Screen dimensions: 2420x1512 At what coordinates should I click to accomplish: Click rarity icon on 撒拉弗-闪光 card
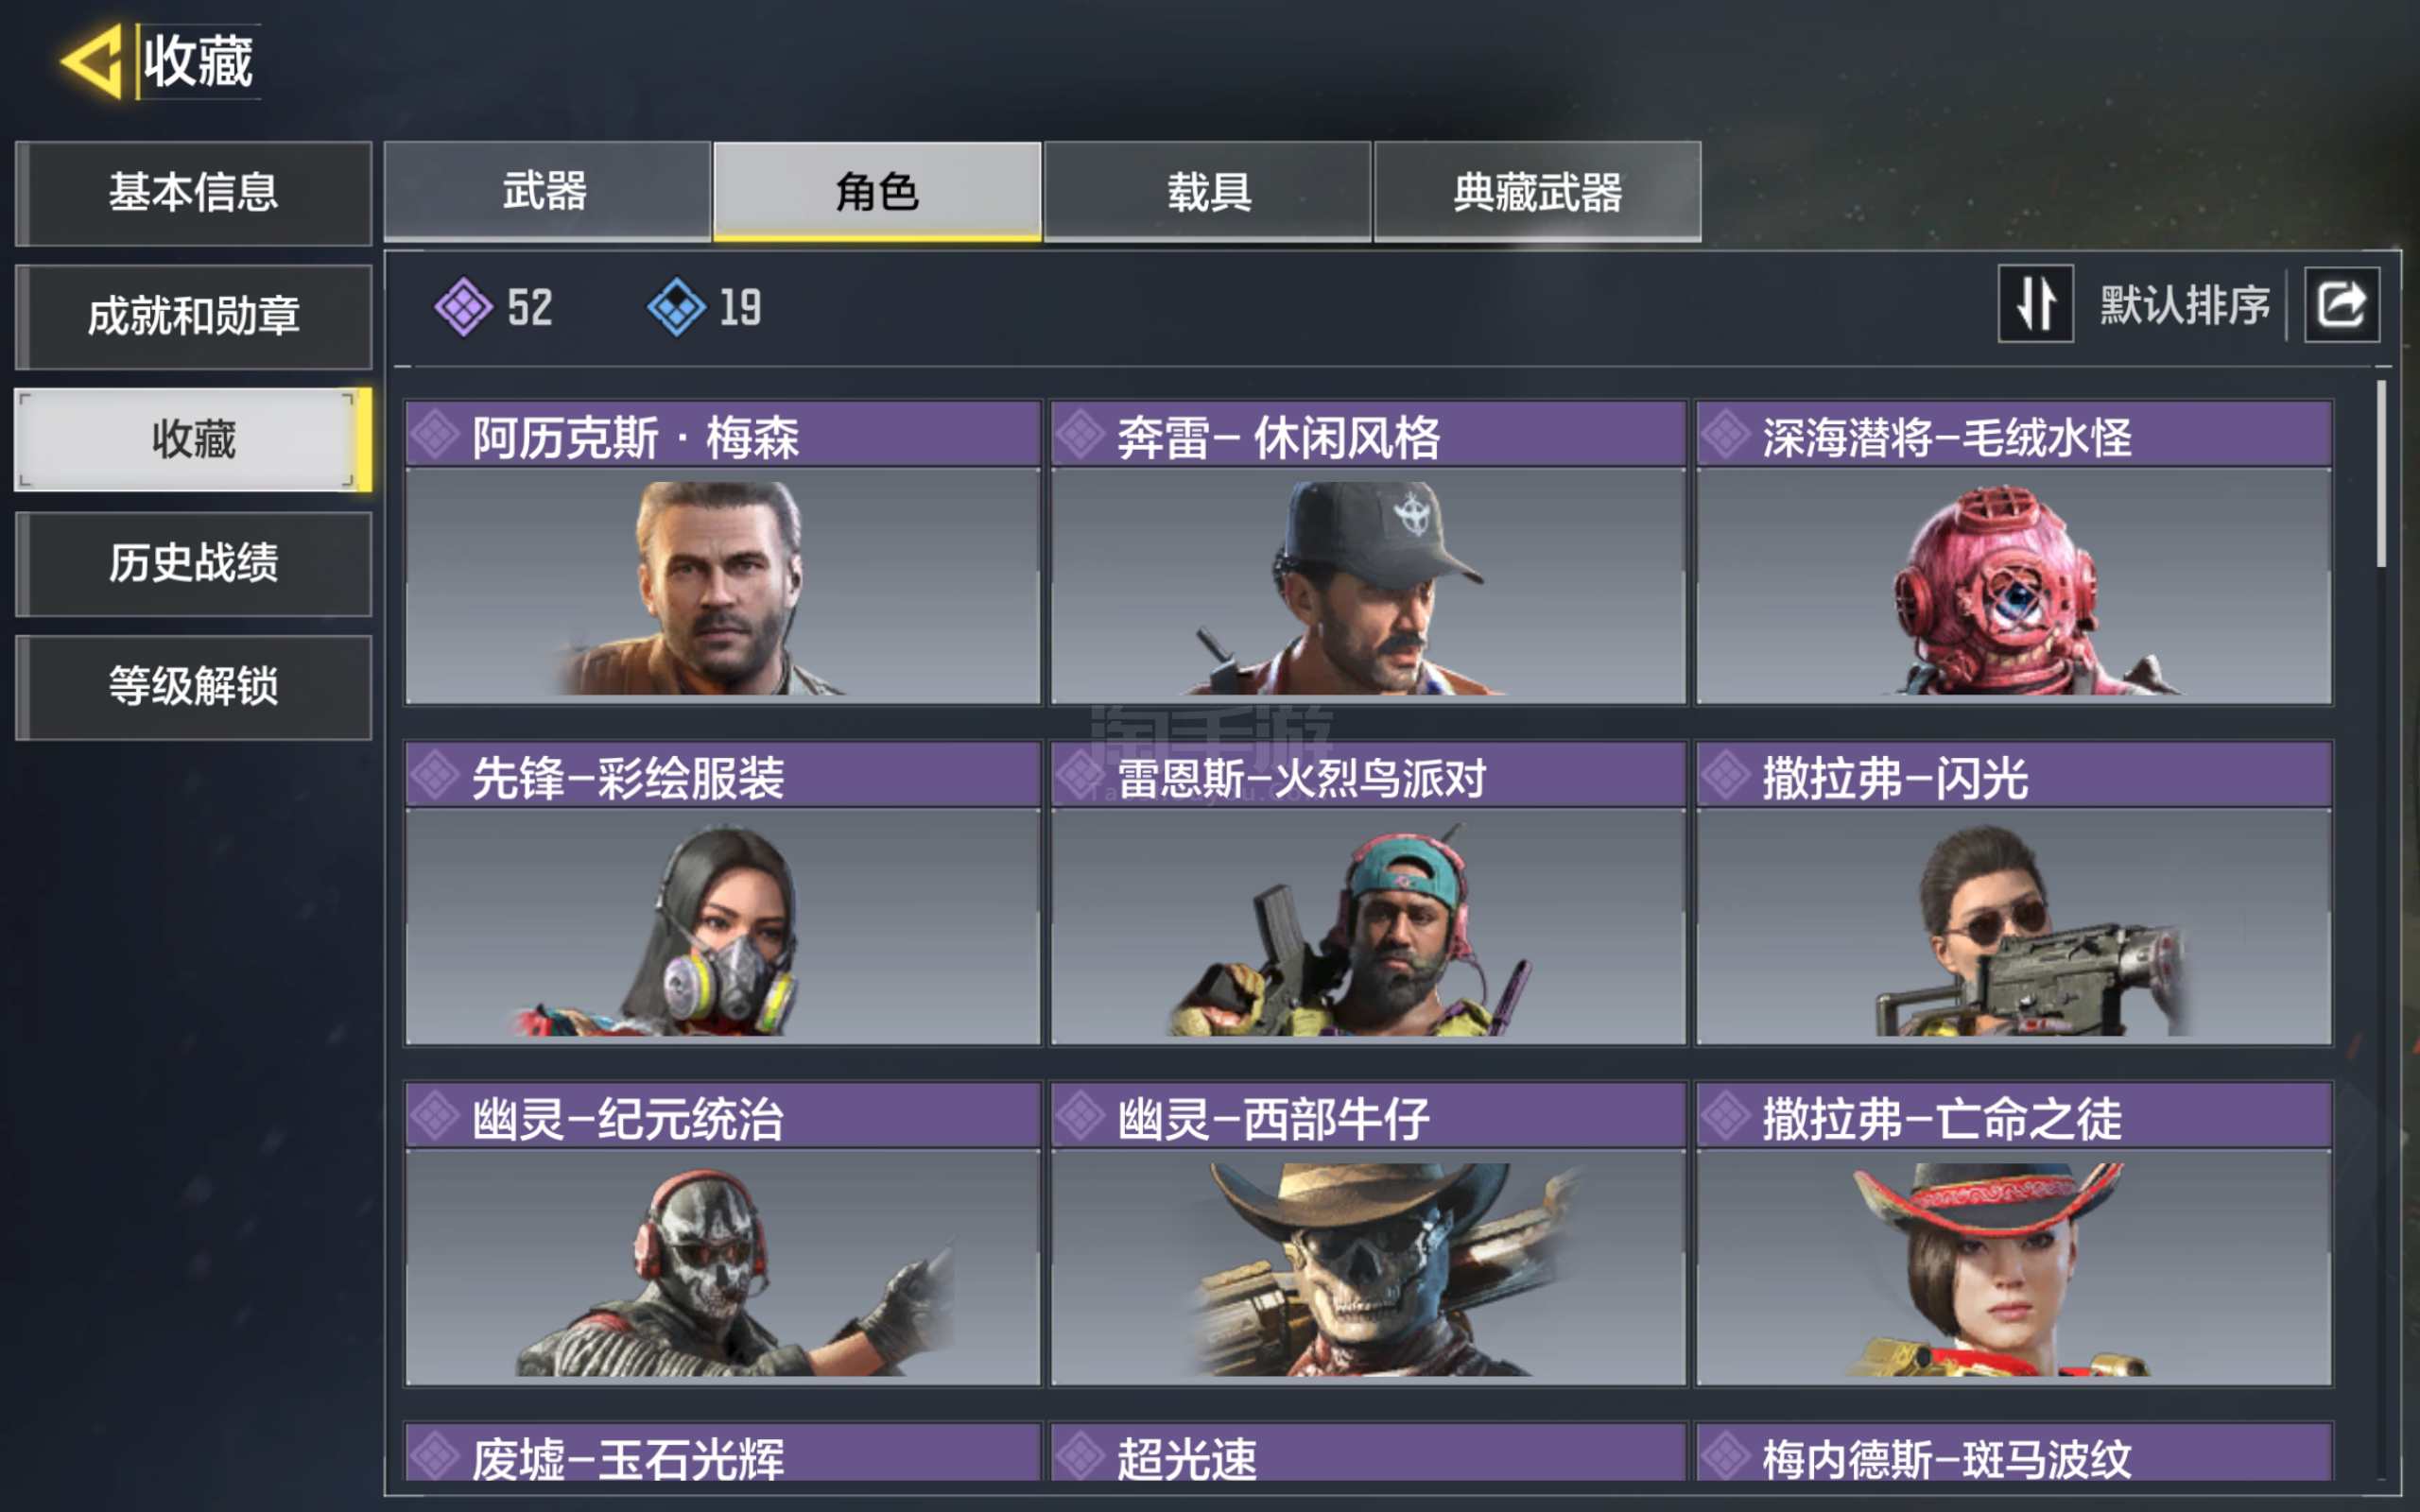[x=1726, y=775]
